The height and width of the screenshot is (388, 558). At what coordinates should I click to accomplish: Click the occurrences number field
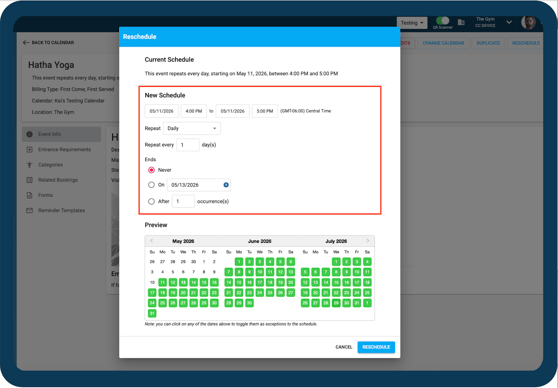[183, 201]
